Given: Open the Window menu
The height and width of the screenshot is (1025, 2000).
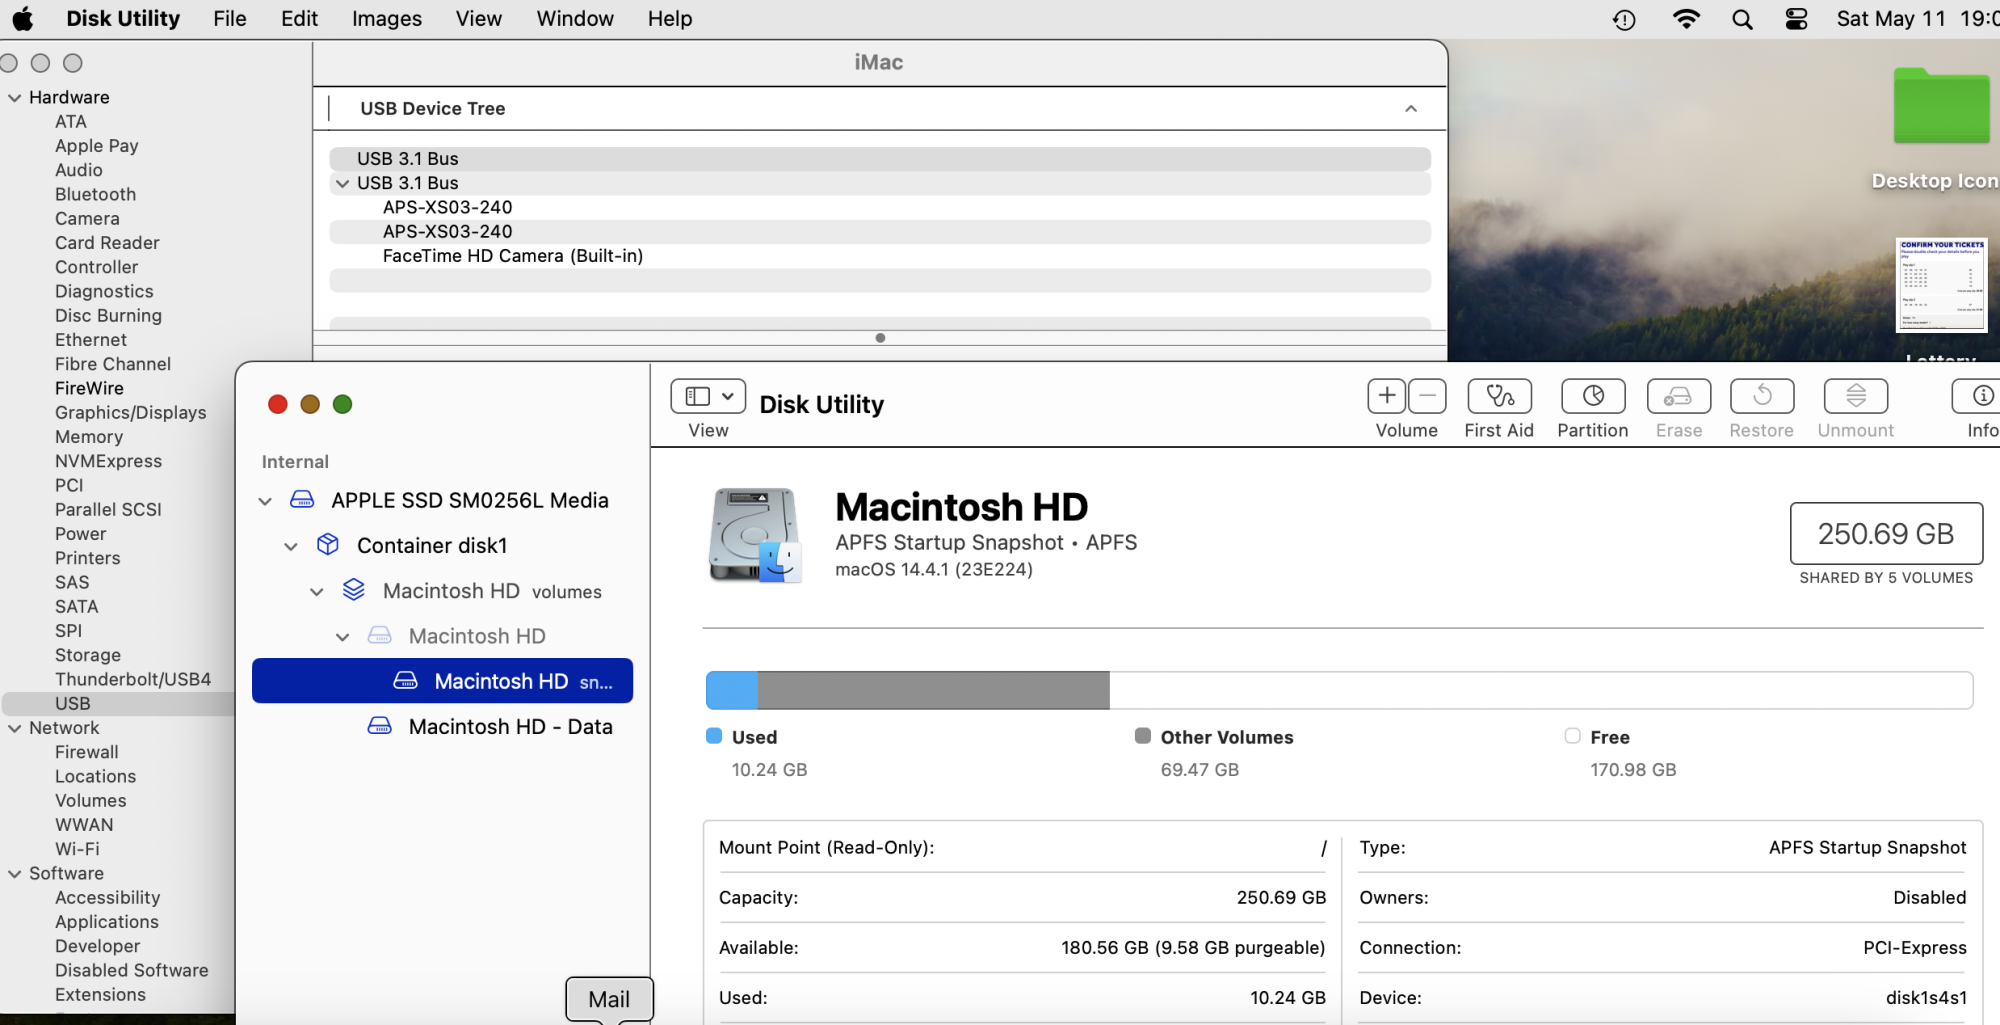Looking at the screenshot, I should tap(575, 19).
